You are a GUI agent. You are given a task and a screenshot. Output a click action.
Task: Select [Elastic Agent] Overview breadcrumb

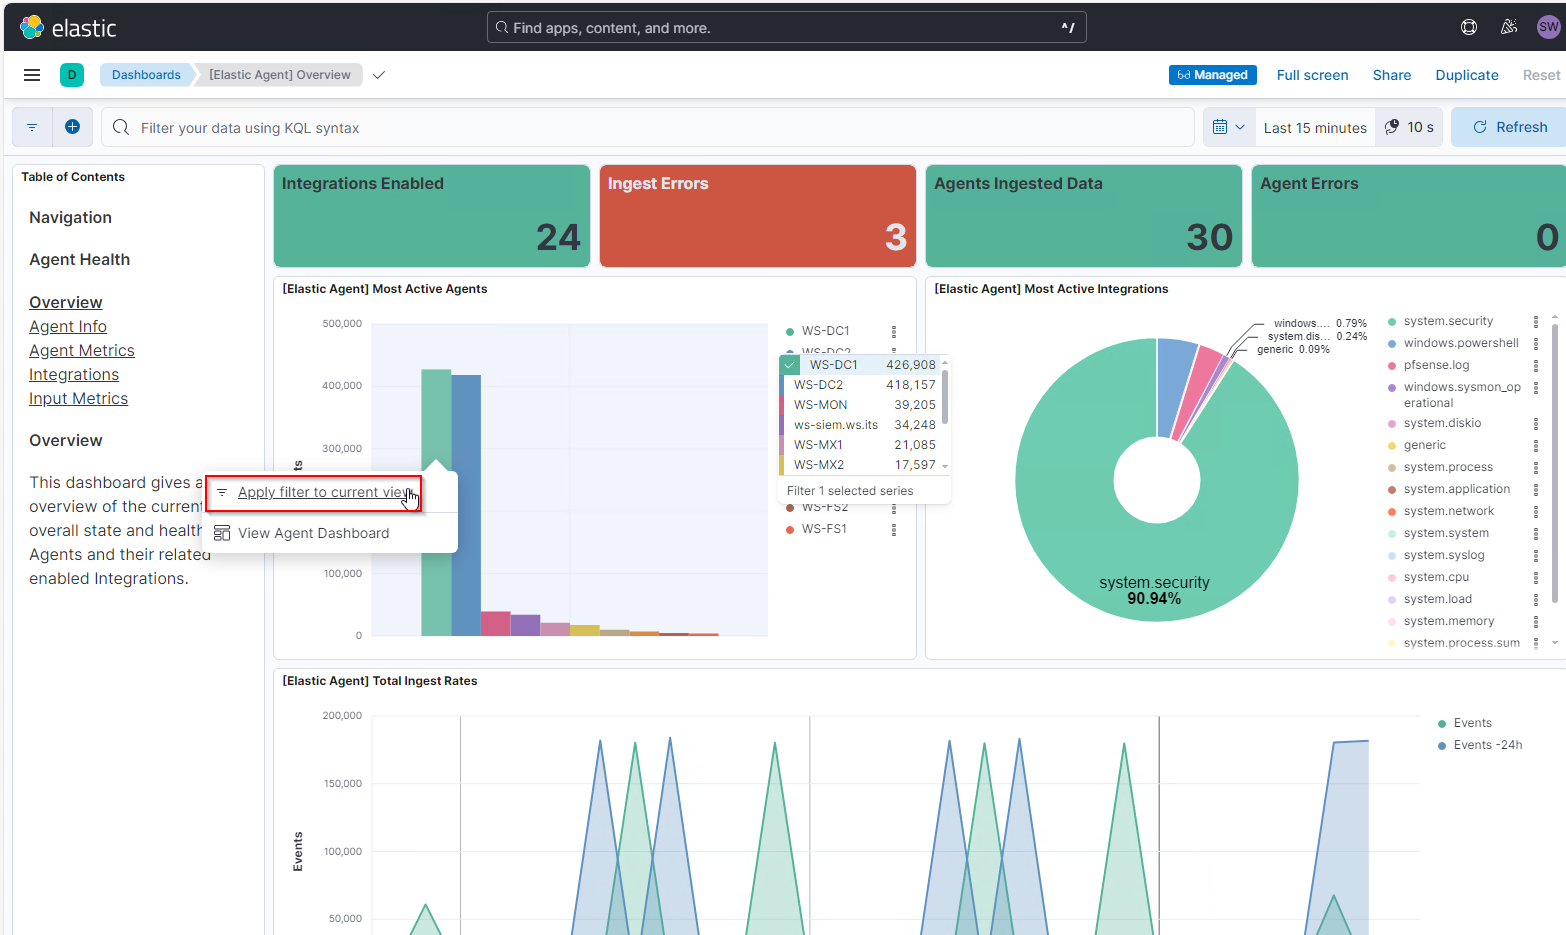pyautogui.click(x=280, y=75)
